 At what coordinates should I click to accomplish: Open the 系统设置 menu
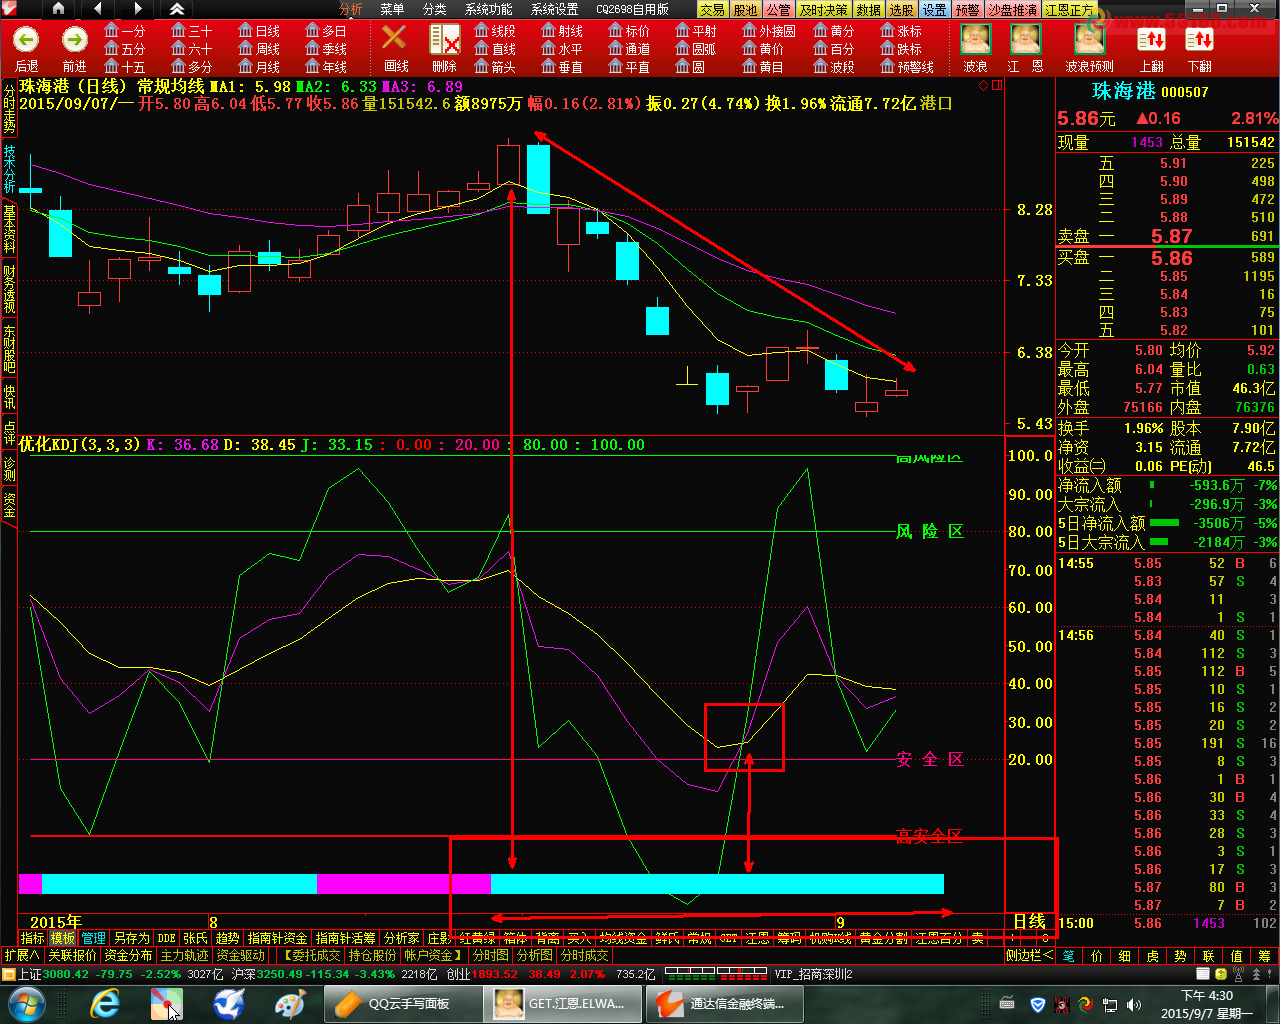click(554, 9)
